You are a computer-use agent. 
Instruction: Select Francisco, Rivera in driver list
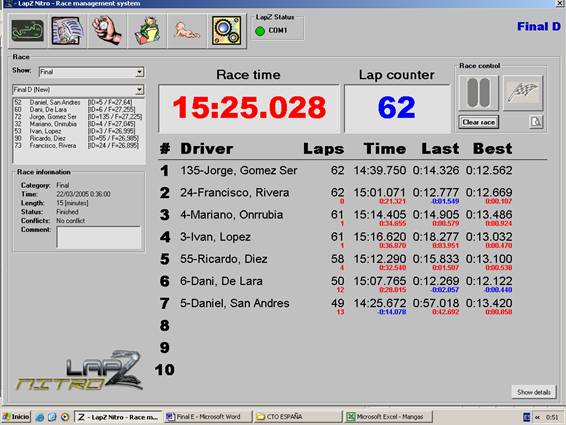click(x=78, y=146)
